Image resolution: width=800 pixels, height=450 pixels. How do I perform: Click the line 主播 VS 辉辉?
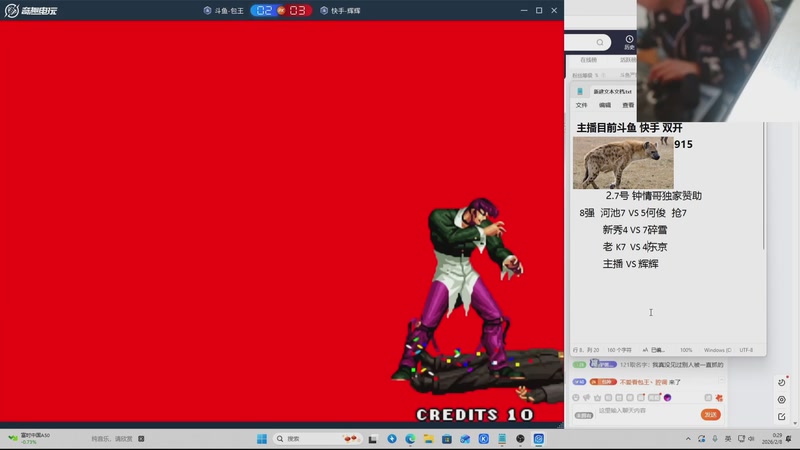pos(631,264)
